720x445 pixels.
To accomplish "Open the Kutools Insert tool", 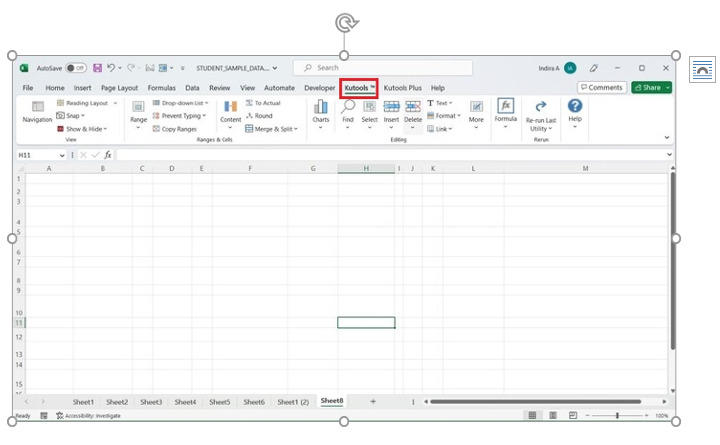I will (x=391, y=113).
